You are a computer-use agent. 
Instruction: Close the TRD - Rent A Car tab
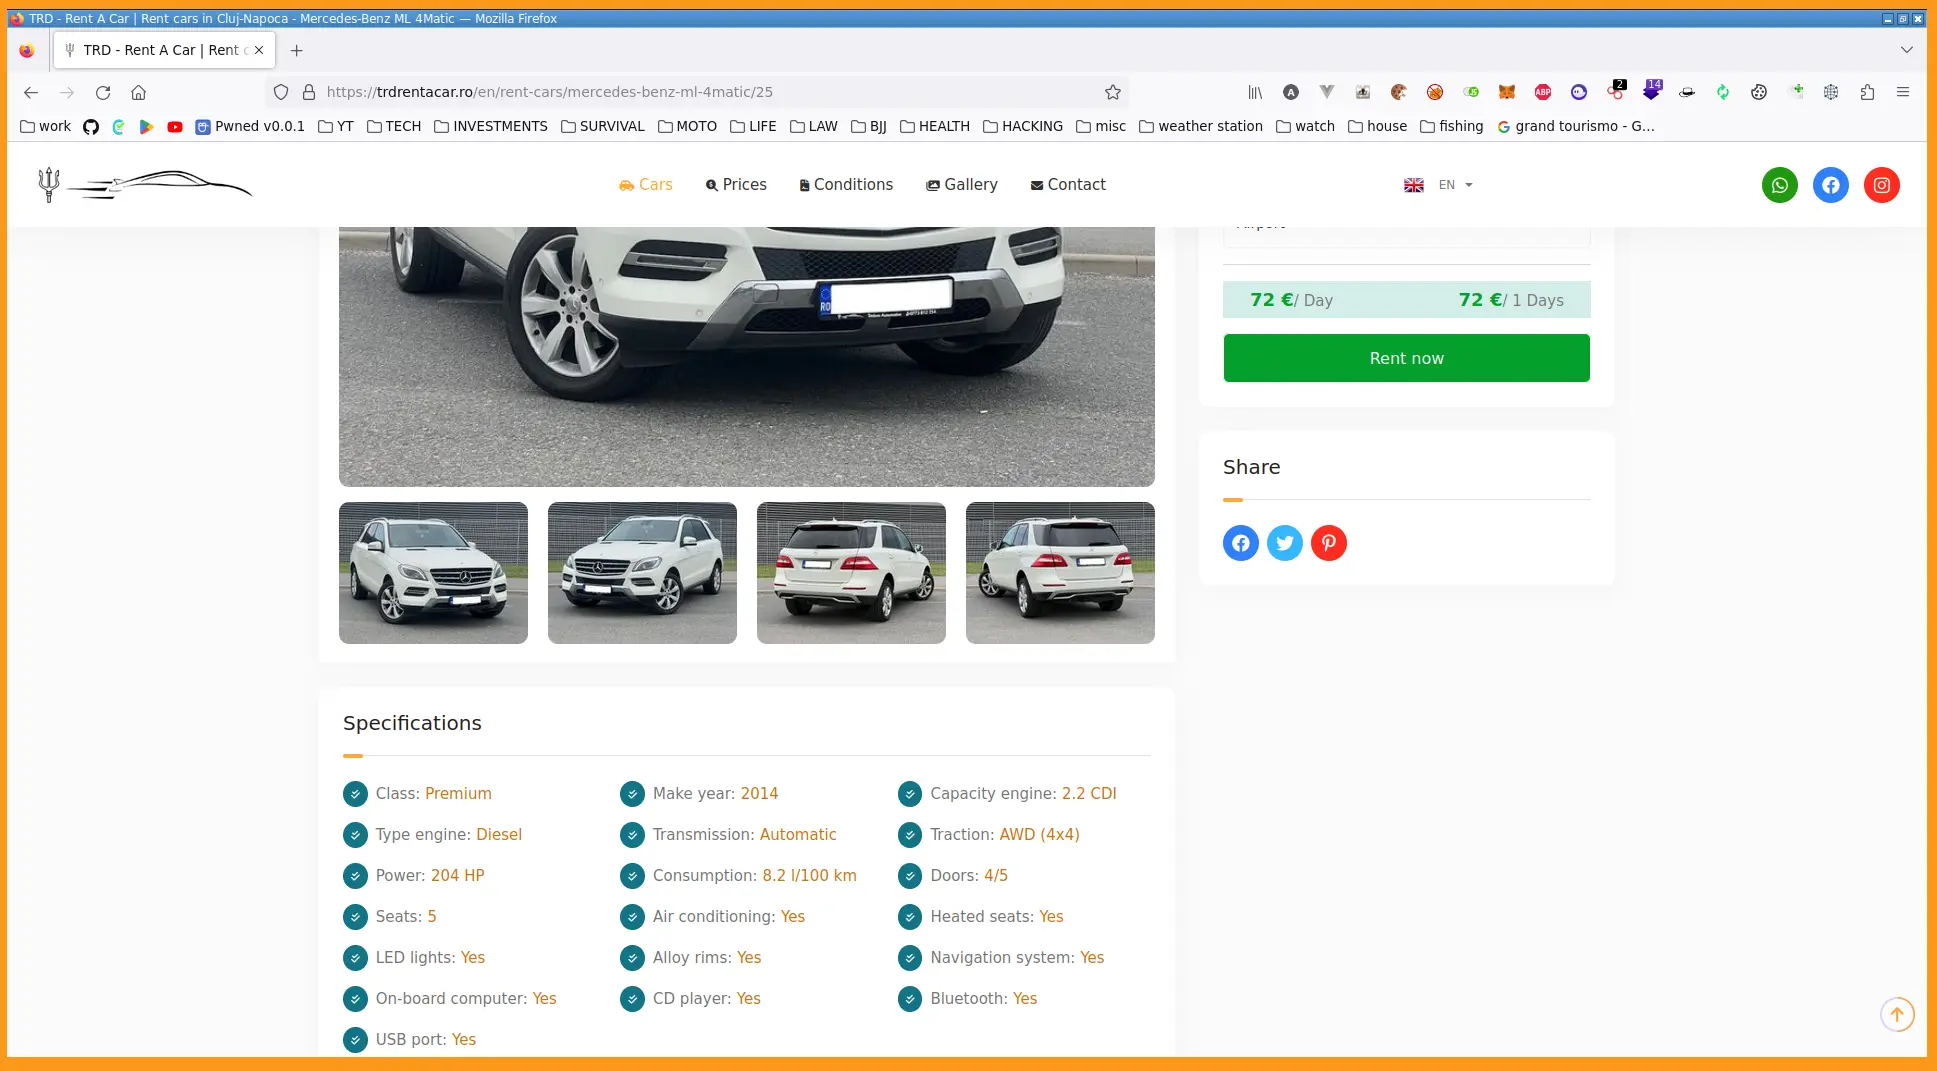(259, 50)
